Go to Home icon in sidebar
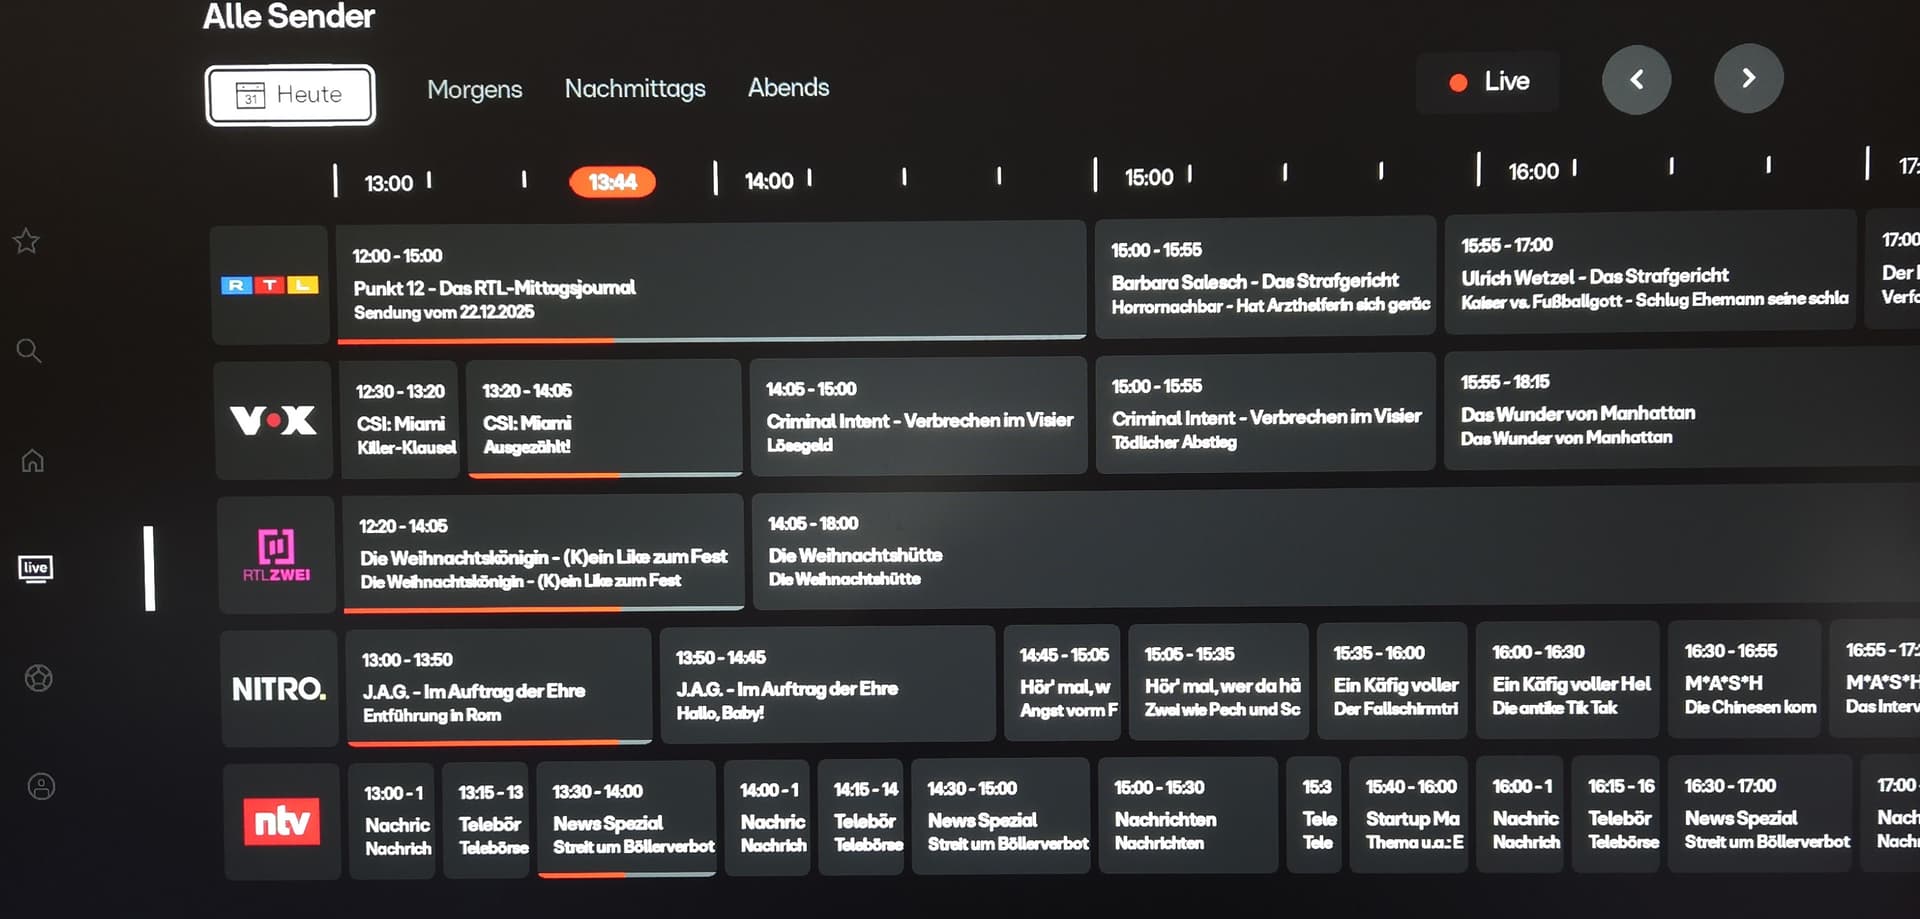Screen dimensions: 1920x919 click(x=33, y=461)
